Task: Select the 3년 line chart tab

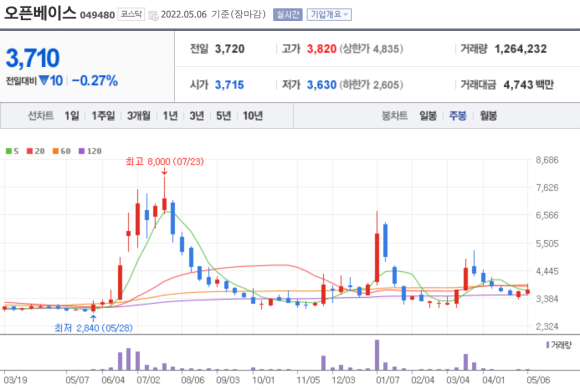Action: [x=197, y=116]
